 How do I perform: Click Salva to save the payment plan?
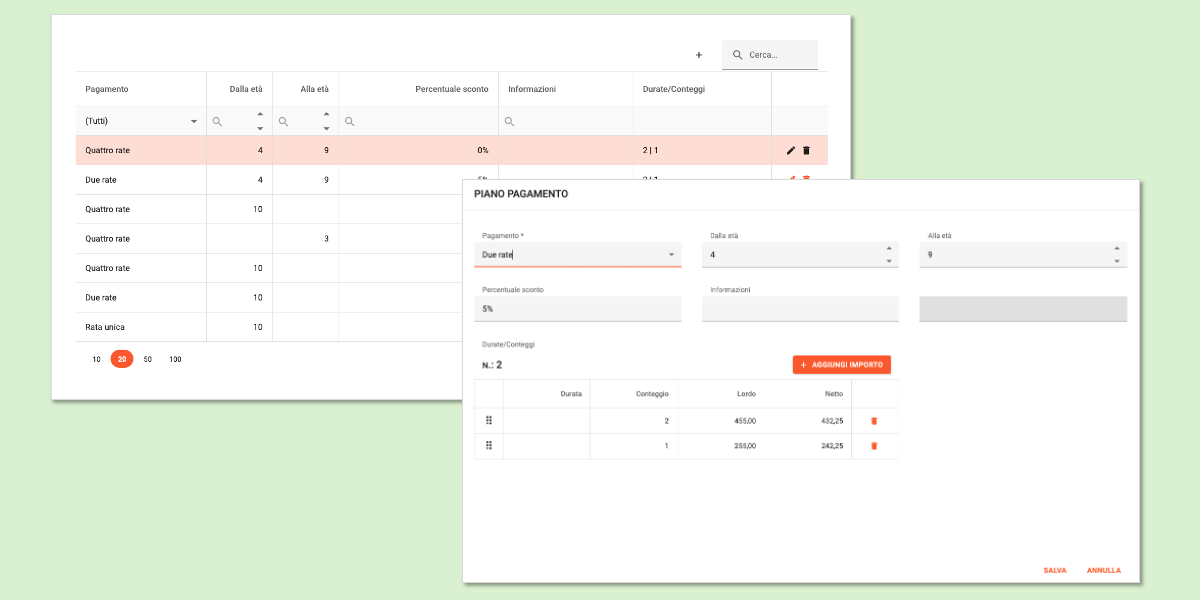(1054, 570)
